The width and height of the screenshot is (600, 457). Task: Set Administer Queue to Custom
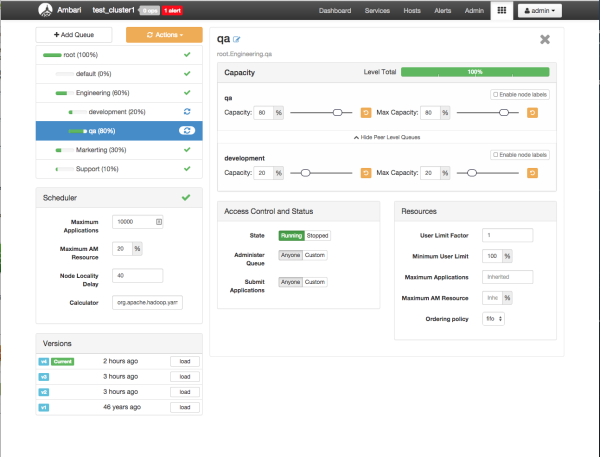pos(315,255)
